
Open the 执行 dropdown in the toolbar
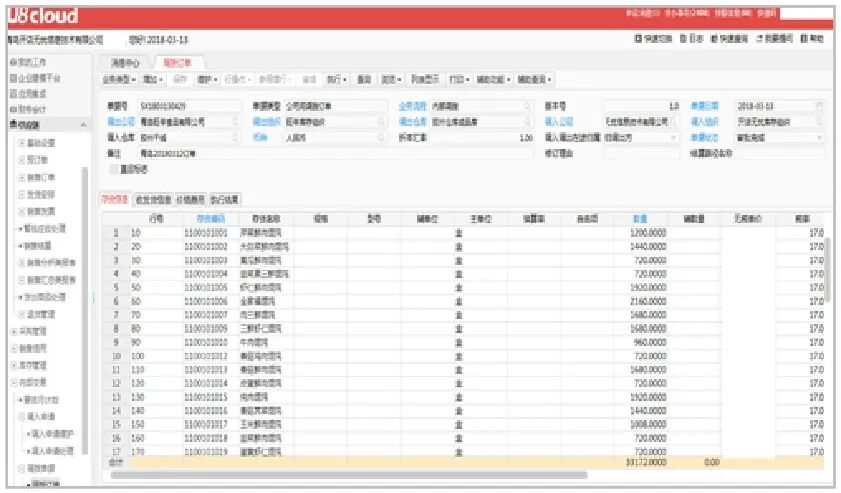point(336,79)
